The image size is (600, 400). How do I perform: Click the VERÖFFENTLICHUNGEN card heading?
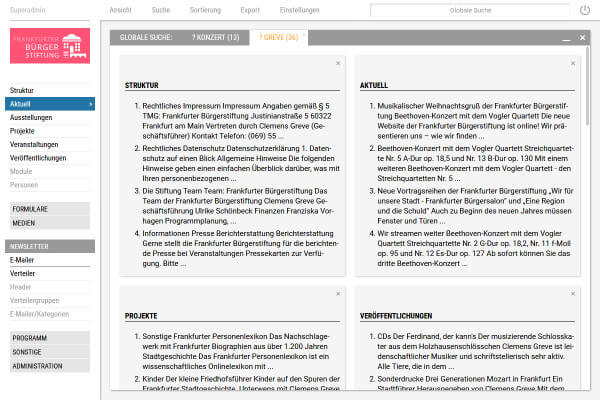coord(396,316)
